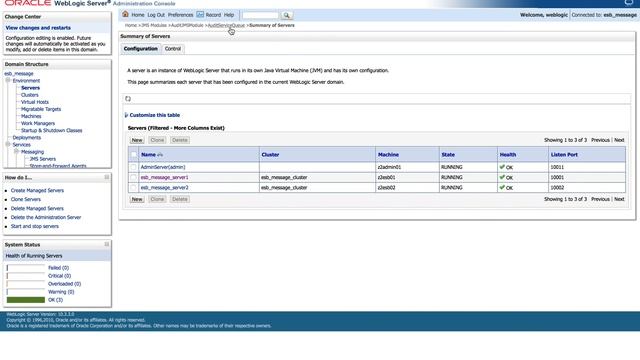Switch to the Configuration tab
Screen dimensions: 640x360
click(140, 49)
